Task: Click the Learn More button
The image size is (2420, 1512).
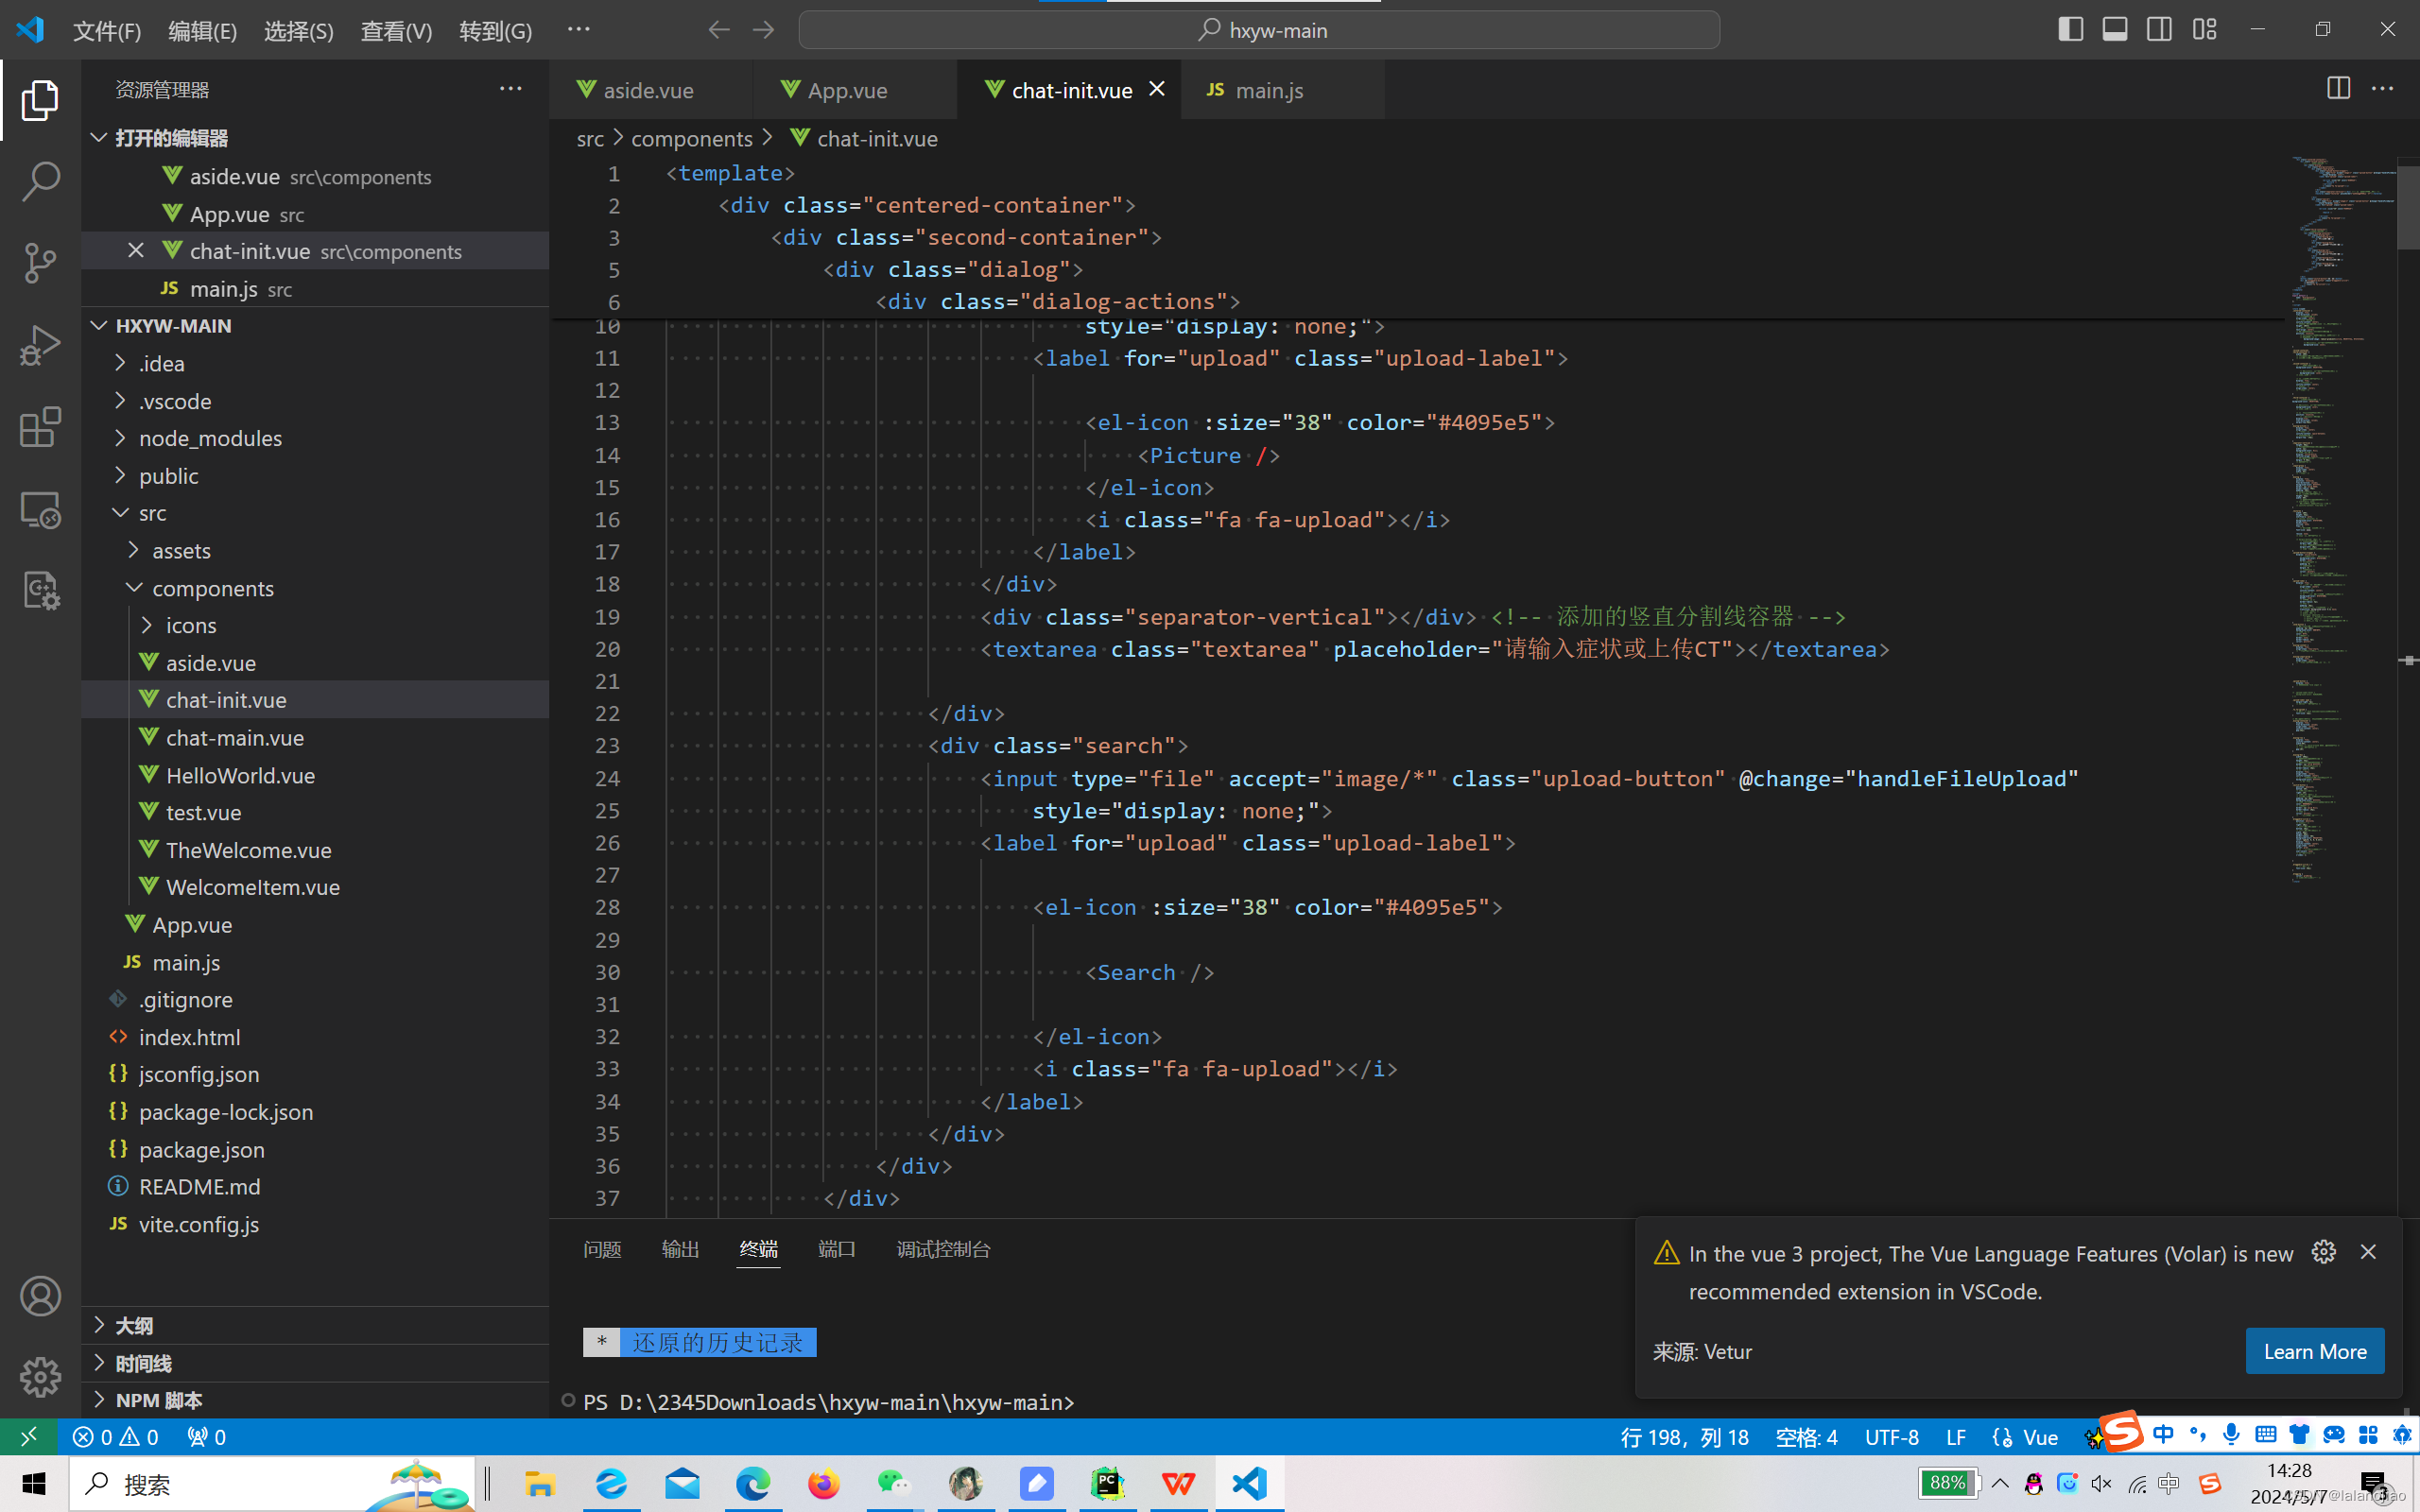Action: tap(2315, 1351)
